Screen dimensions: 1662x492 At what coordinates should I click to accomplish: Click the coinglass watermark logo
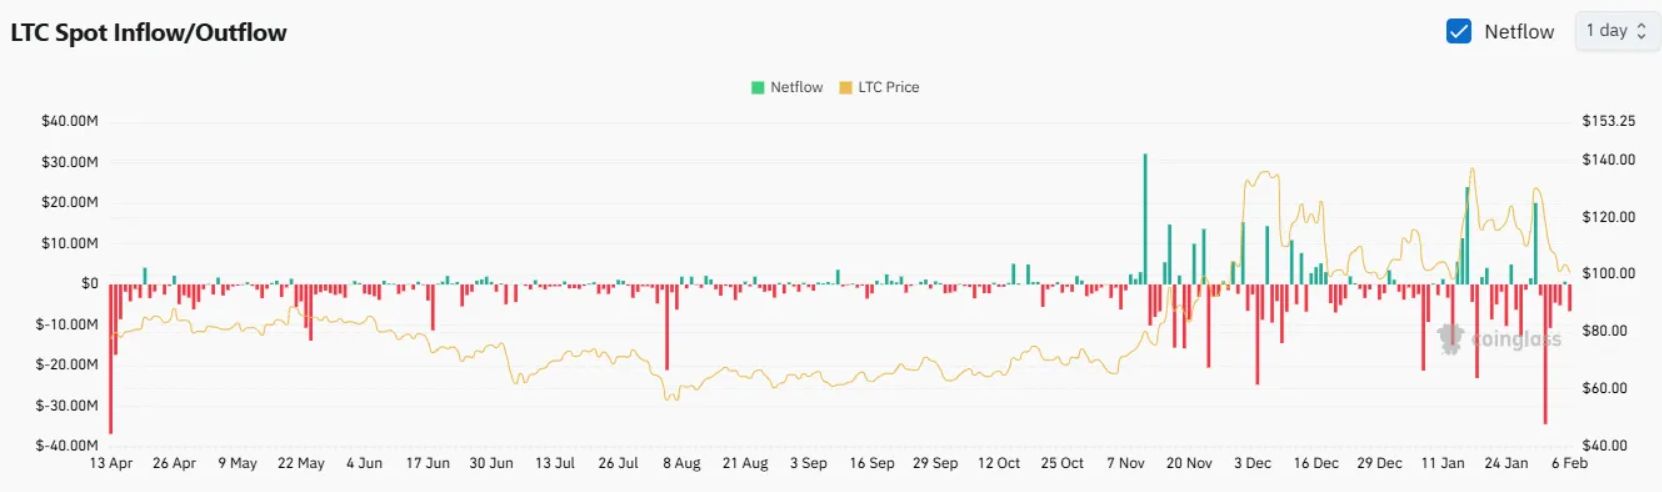coord(1449,339)
